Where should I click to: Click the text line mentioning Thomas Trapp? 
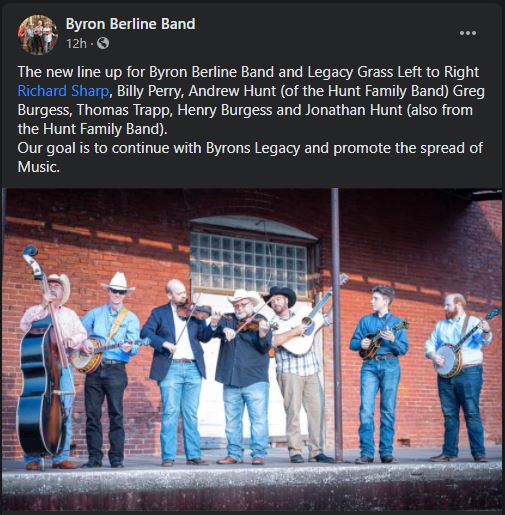245,110
